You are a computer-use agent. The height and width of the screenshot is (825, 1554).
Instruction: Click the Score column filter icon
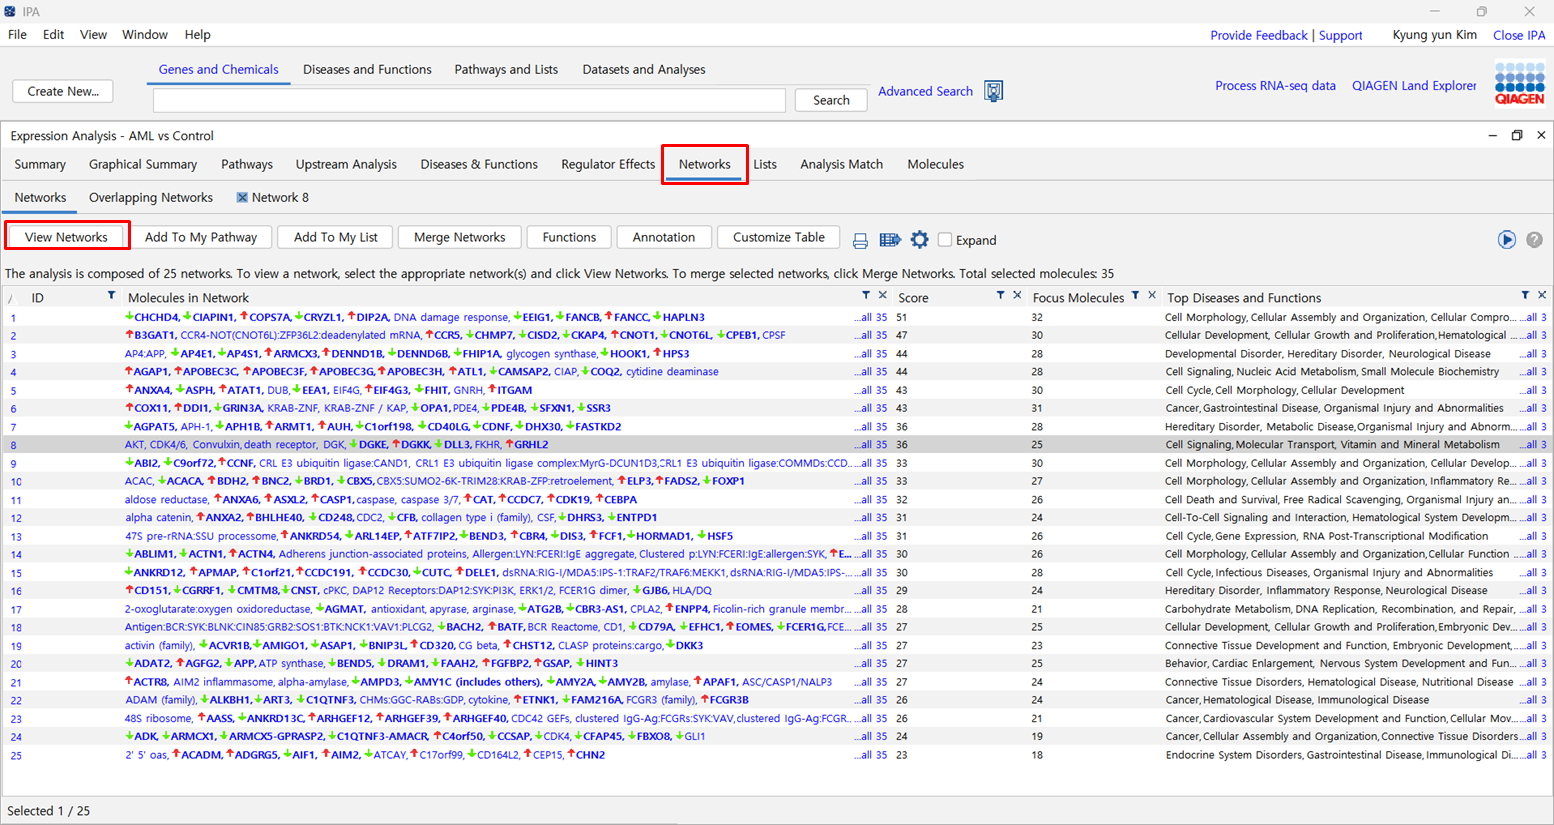(x=1000, y=296)
